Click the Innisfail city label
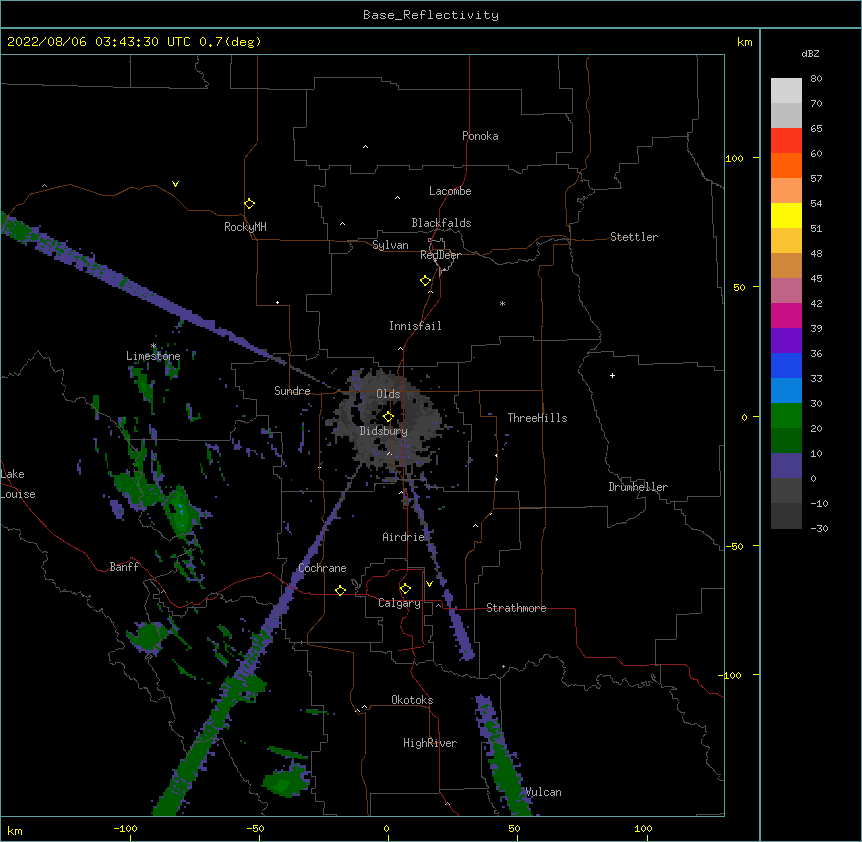Viewport: 862px width, 842px height. 415,326
